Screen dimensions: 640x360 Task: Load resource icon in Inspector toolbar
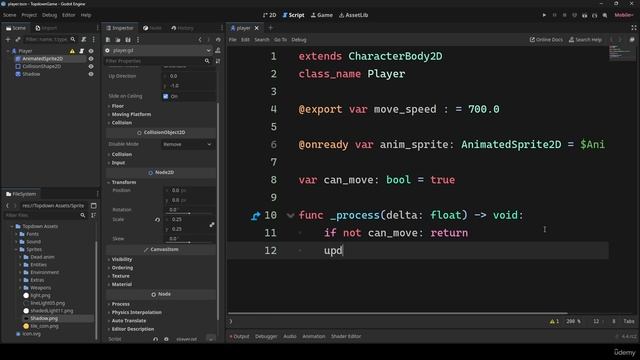tap(118, 40)
